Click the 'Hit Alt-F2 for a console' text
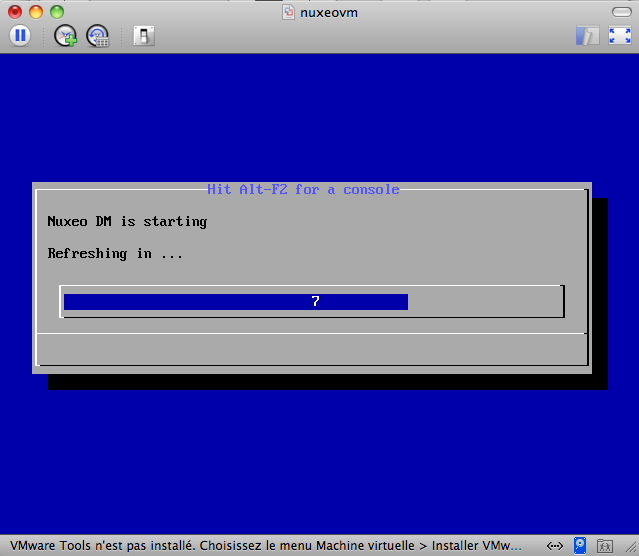 tap(303, 190)
